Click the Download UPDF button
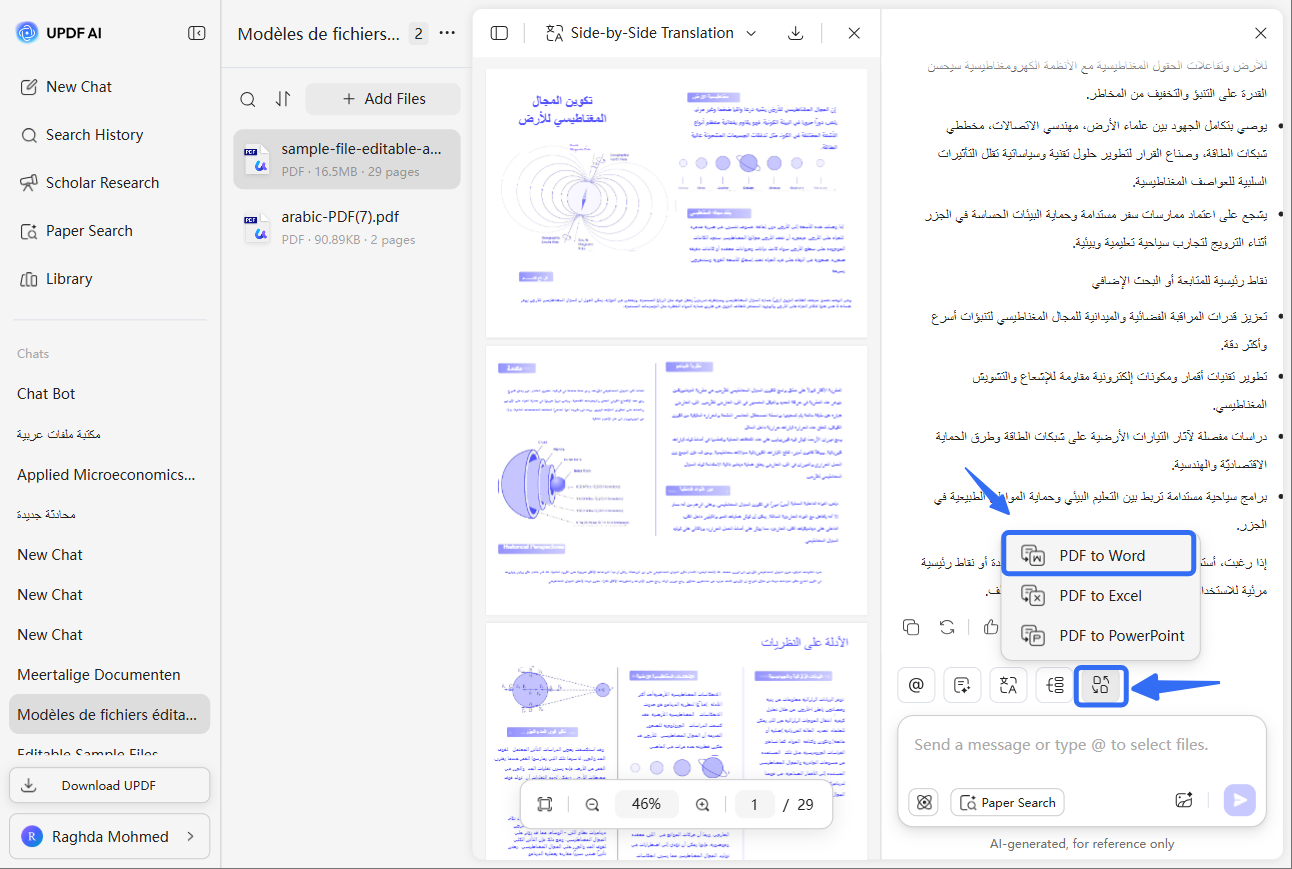Image resolution: width=1292 pixels, height=869 pixels. click(110, 785)
